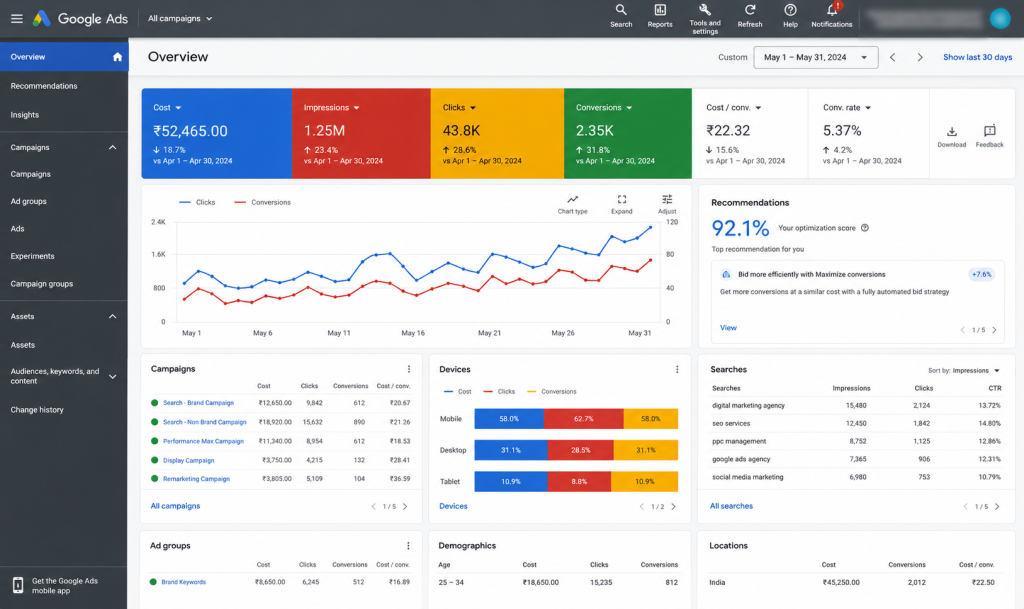Change the Cost / conv. metric dropdown

[x=733, y=108]
